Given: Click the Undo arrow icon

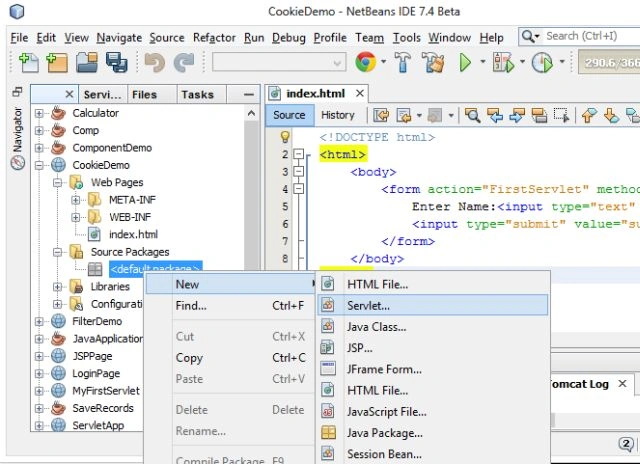Looking at the screenshot, I should [155, 63].
